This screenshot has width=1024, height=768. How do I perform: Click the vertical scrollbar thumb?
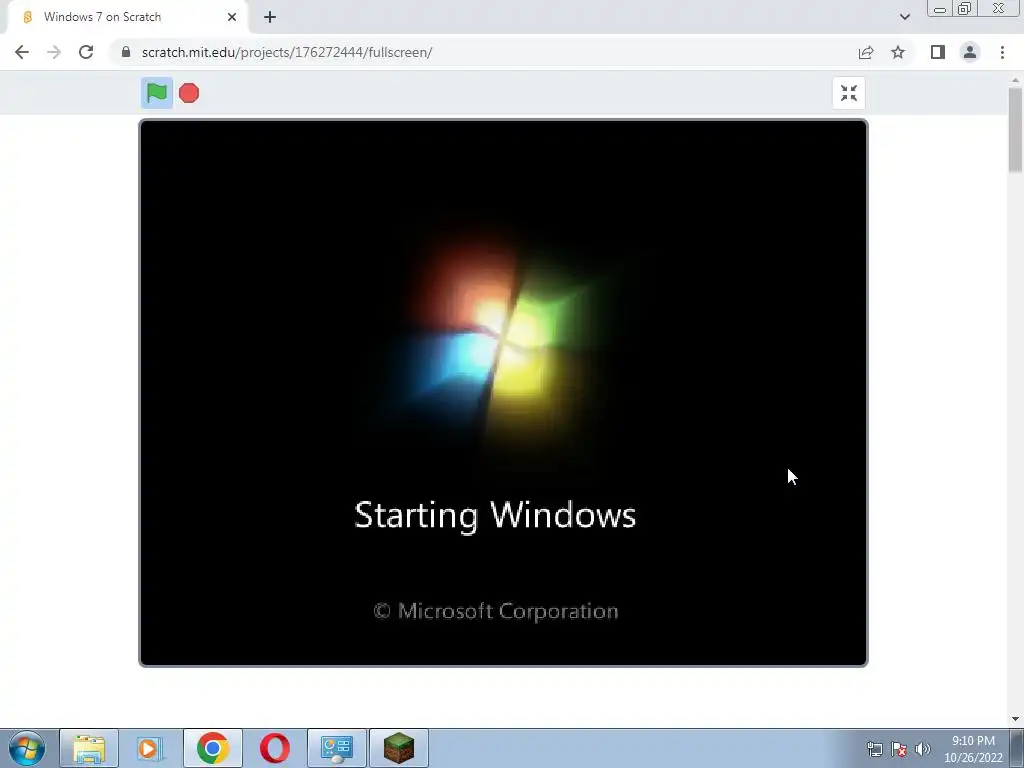1015,129
